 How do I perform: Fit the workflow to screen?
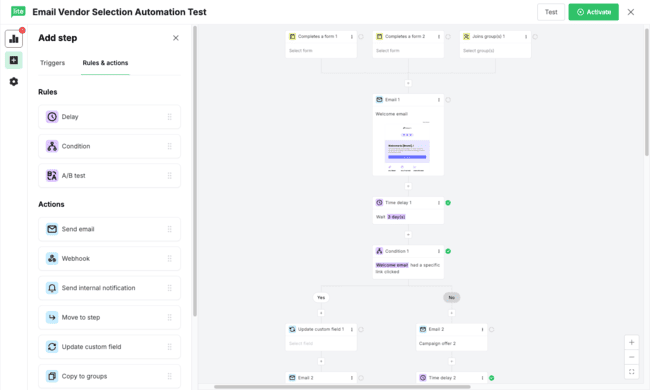(631, 372)
